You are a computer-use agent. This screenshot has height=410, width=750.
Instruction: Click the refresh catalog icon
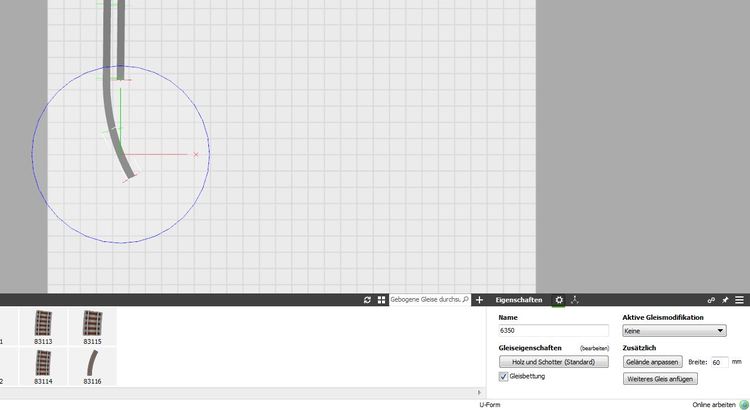(367, 300)
